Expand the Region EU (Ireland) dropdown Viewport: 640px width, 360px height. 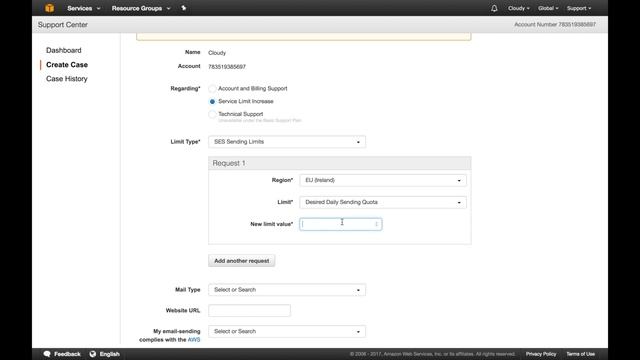[383, 180]
